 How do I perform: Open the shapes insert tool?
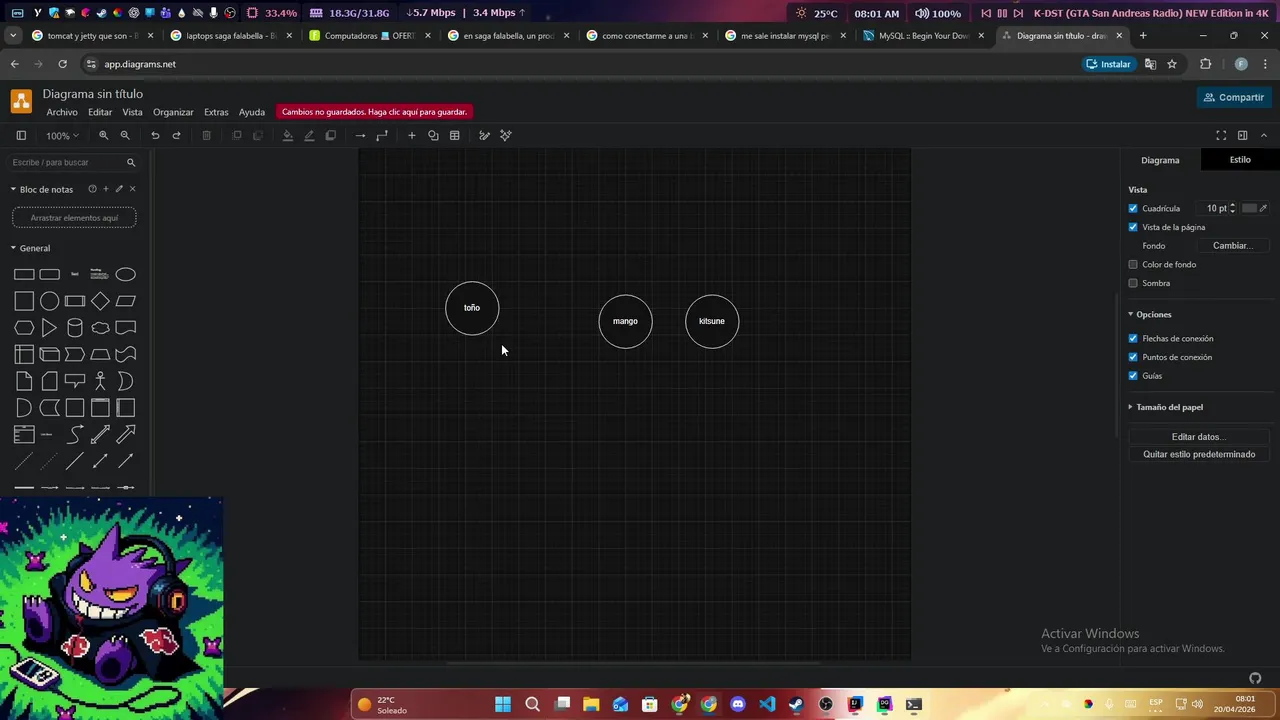433,136
